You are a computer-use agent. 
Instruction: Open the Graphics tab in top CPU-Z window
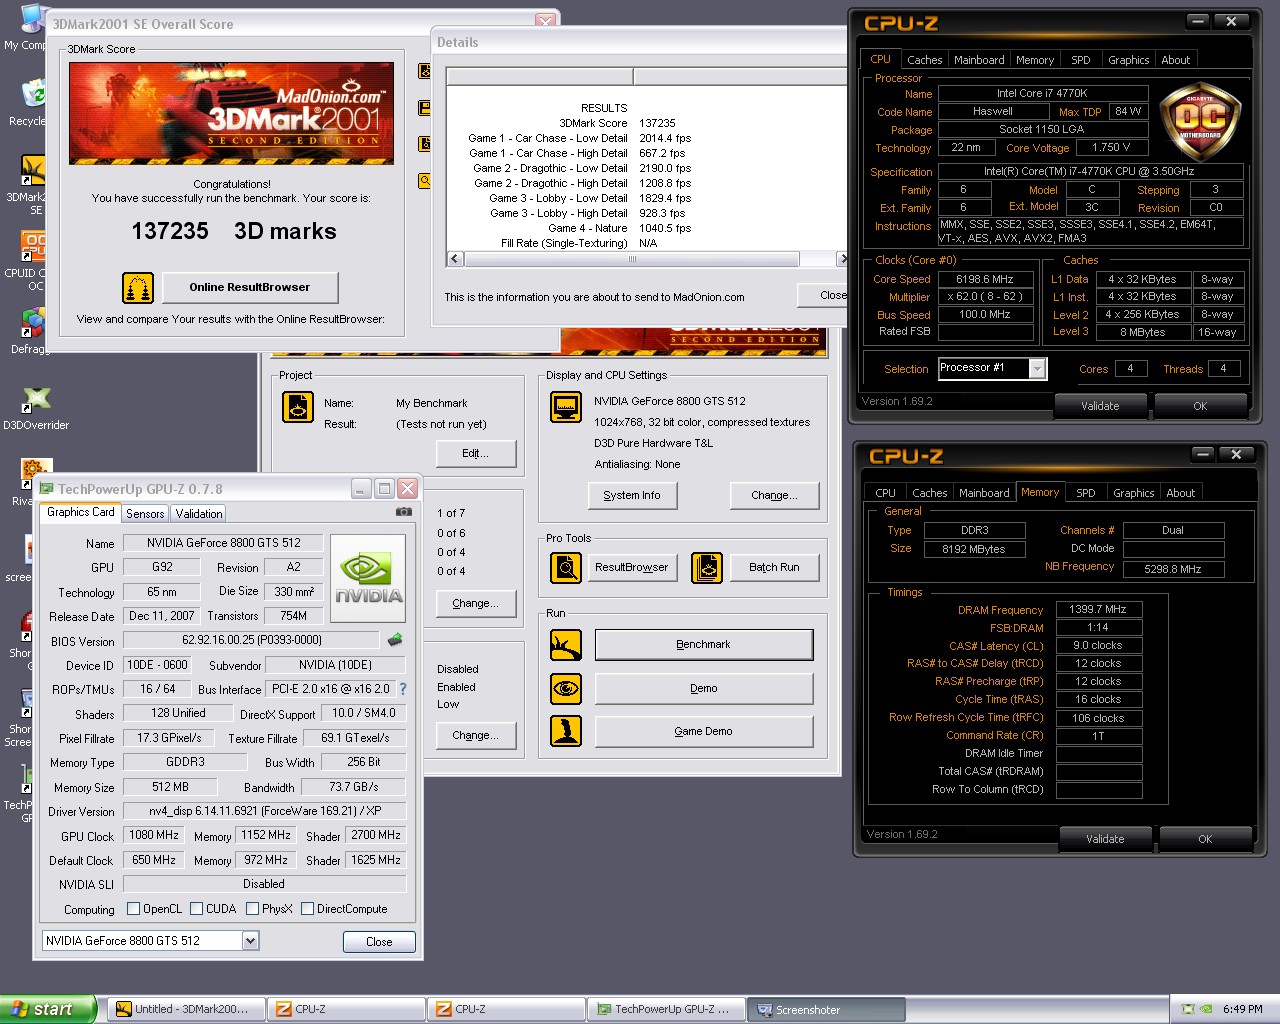tap(1128, 60)
